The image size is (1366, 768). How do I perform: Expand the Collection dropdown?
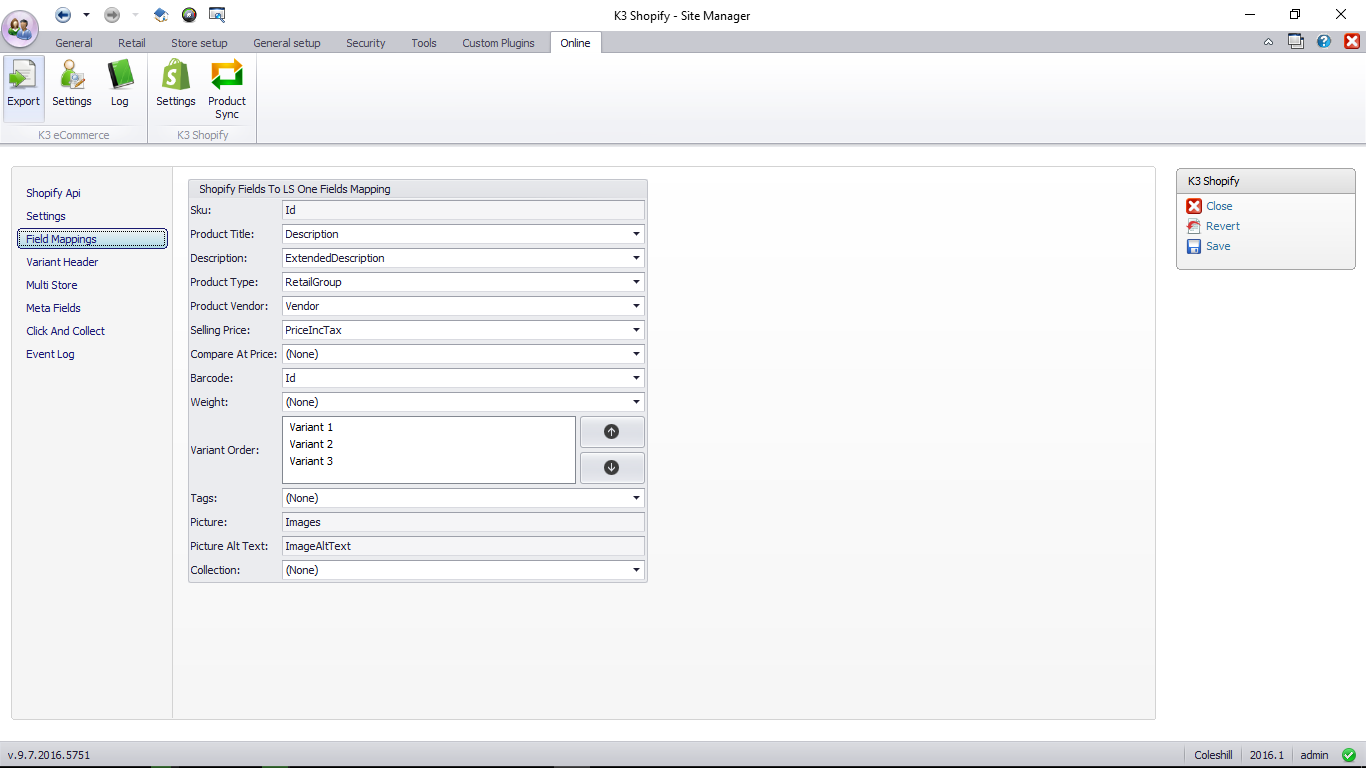click(636, 570)
